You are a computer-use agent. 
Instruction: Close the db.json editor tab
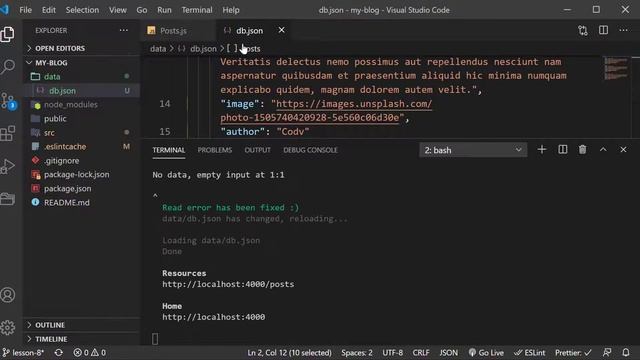(281, 30)
